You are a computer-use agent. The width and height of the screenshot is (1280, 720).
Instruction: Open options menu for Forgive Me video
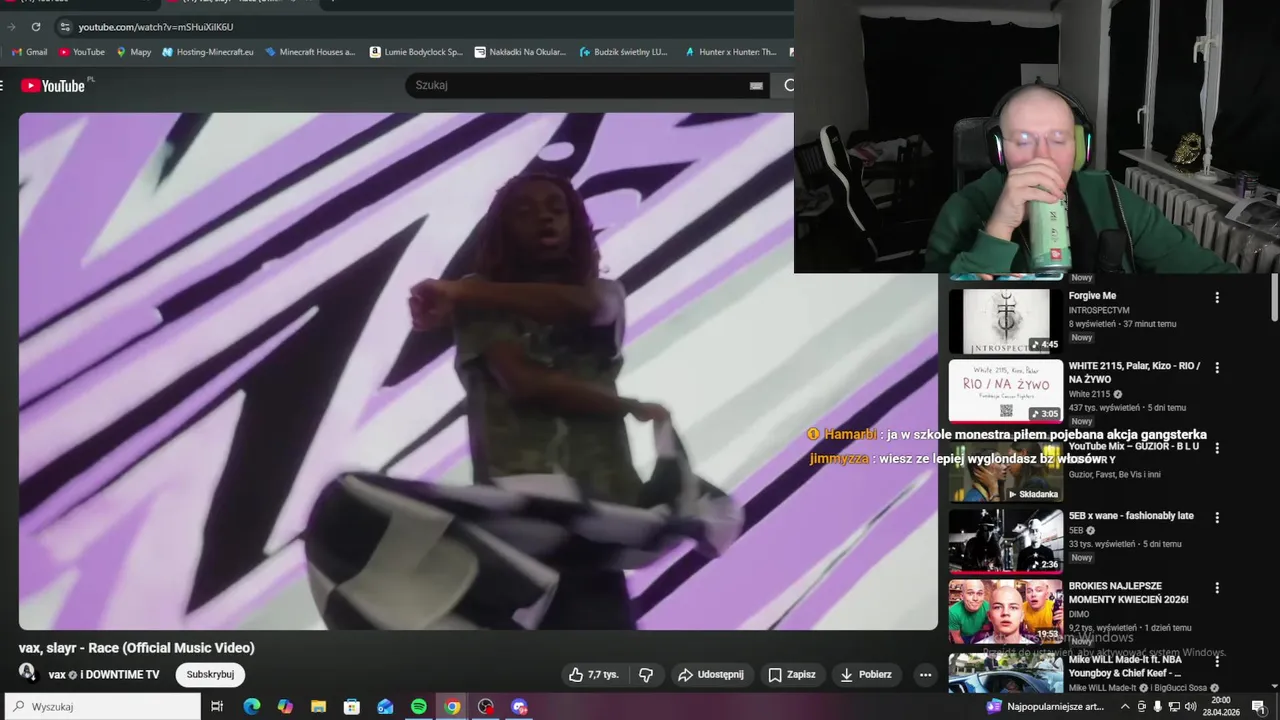pos(1217,297)
